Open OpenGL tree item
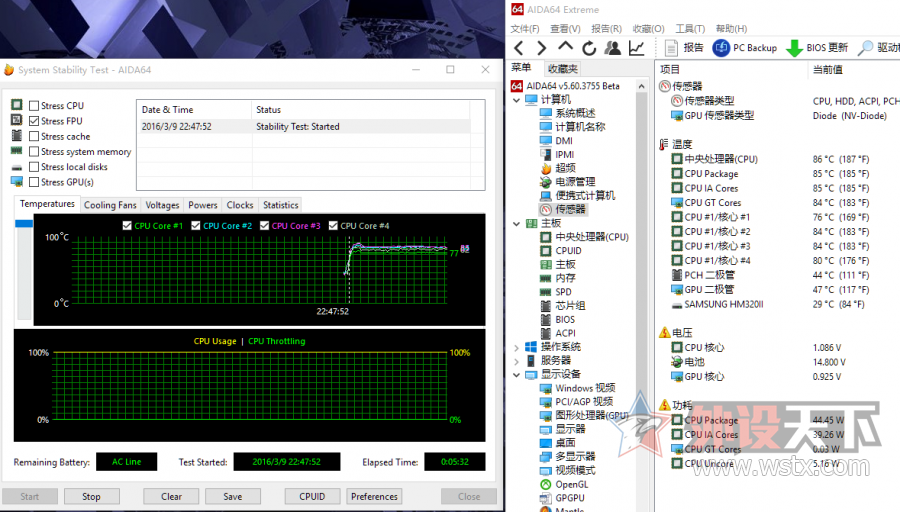 click(572, 484)
